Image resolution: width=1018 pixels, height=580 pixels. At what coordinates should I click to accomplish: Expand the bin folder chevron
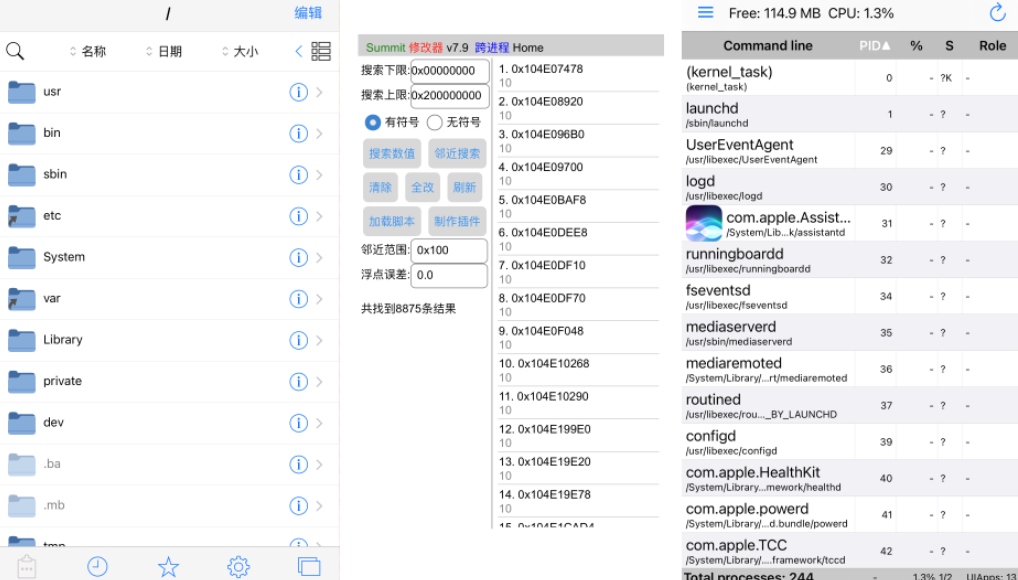(x=319, y=133)
